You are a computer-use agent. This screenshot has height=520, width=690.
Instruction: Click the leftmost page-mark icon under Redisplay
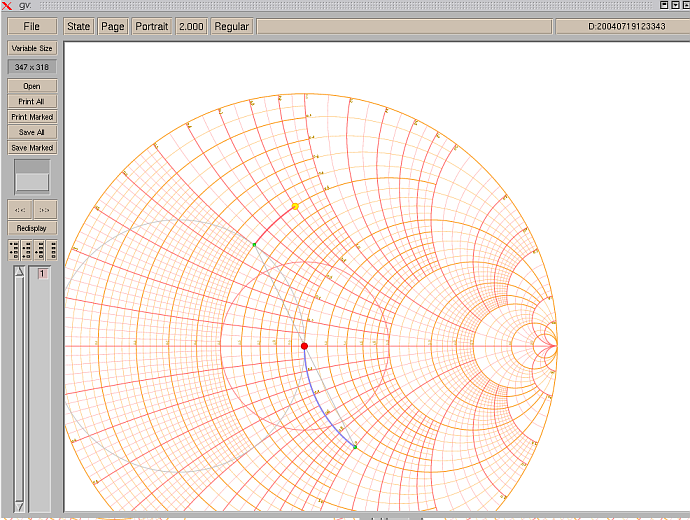[x=14, y=250]
